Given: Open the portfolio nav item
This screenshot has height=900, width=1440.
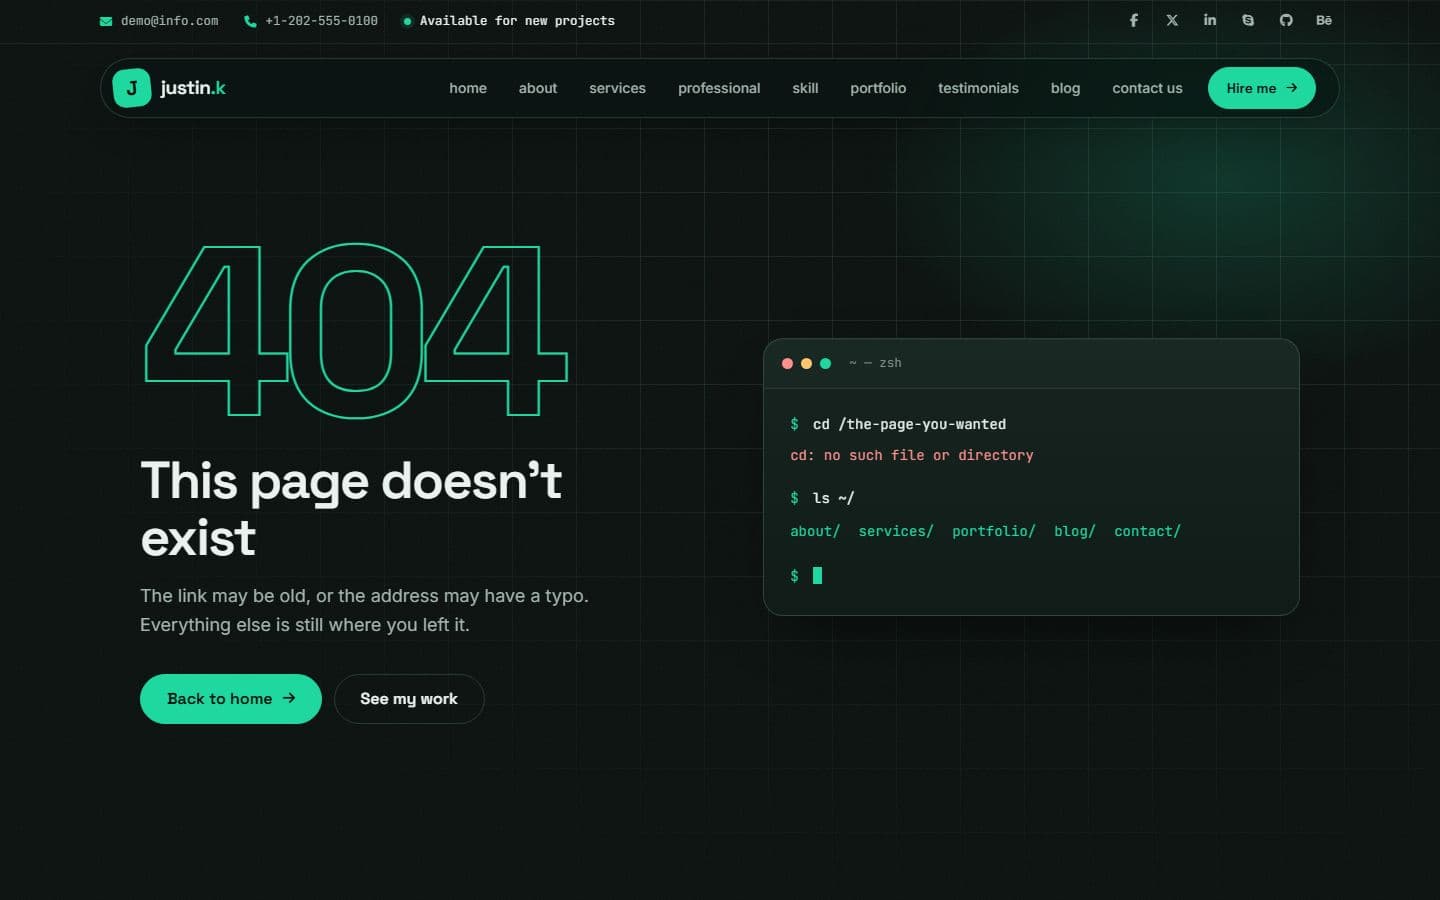Looking at the screenshot, I should [878, 88].
